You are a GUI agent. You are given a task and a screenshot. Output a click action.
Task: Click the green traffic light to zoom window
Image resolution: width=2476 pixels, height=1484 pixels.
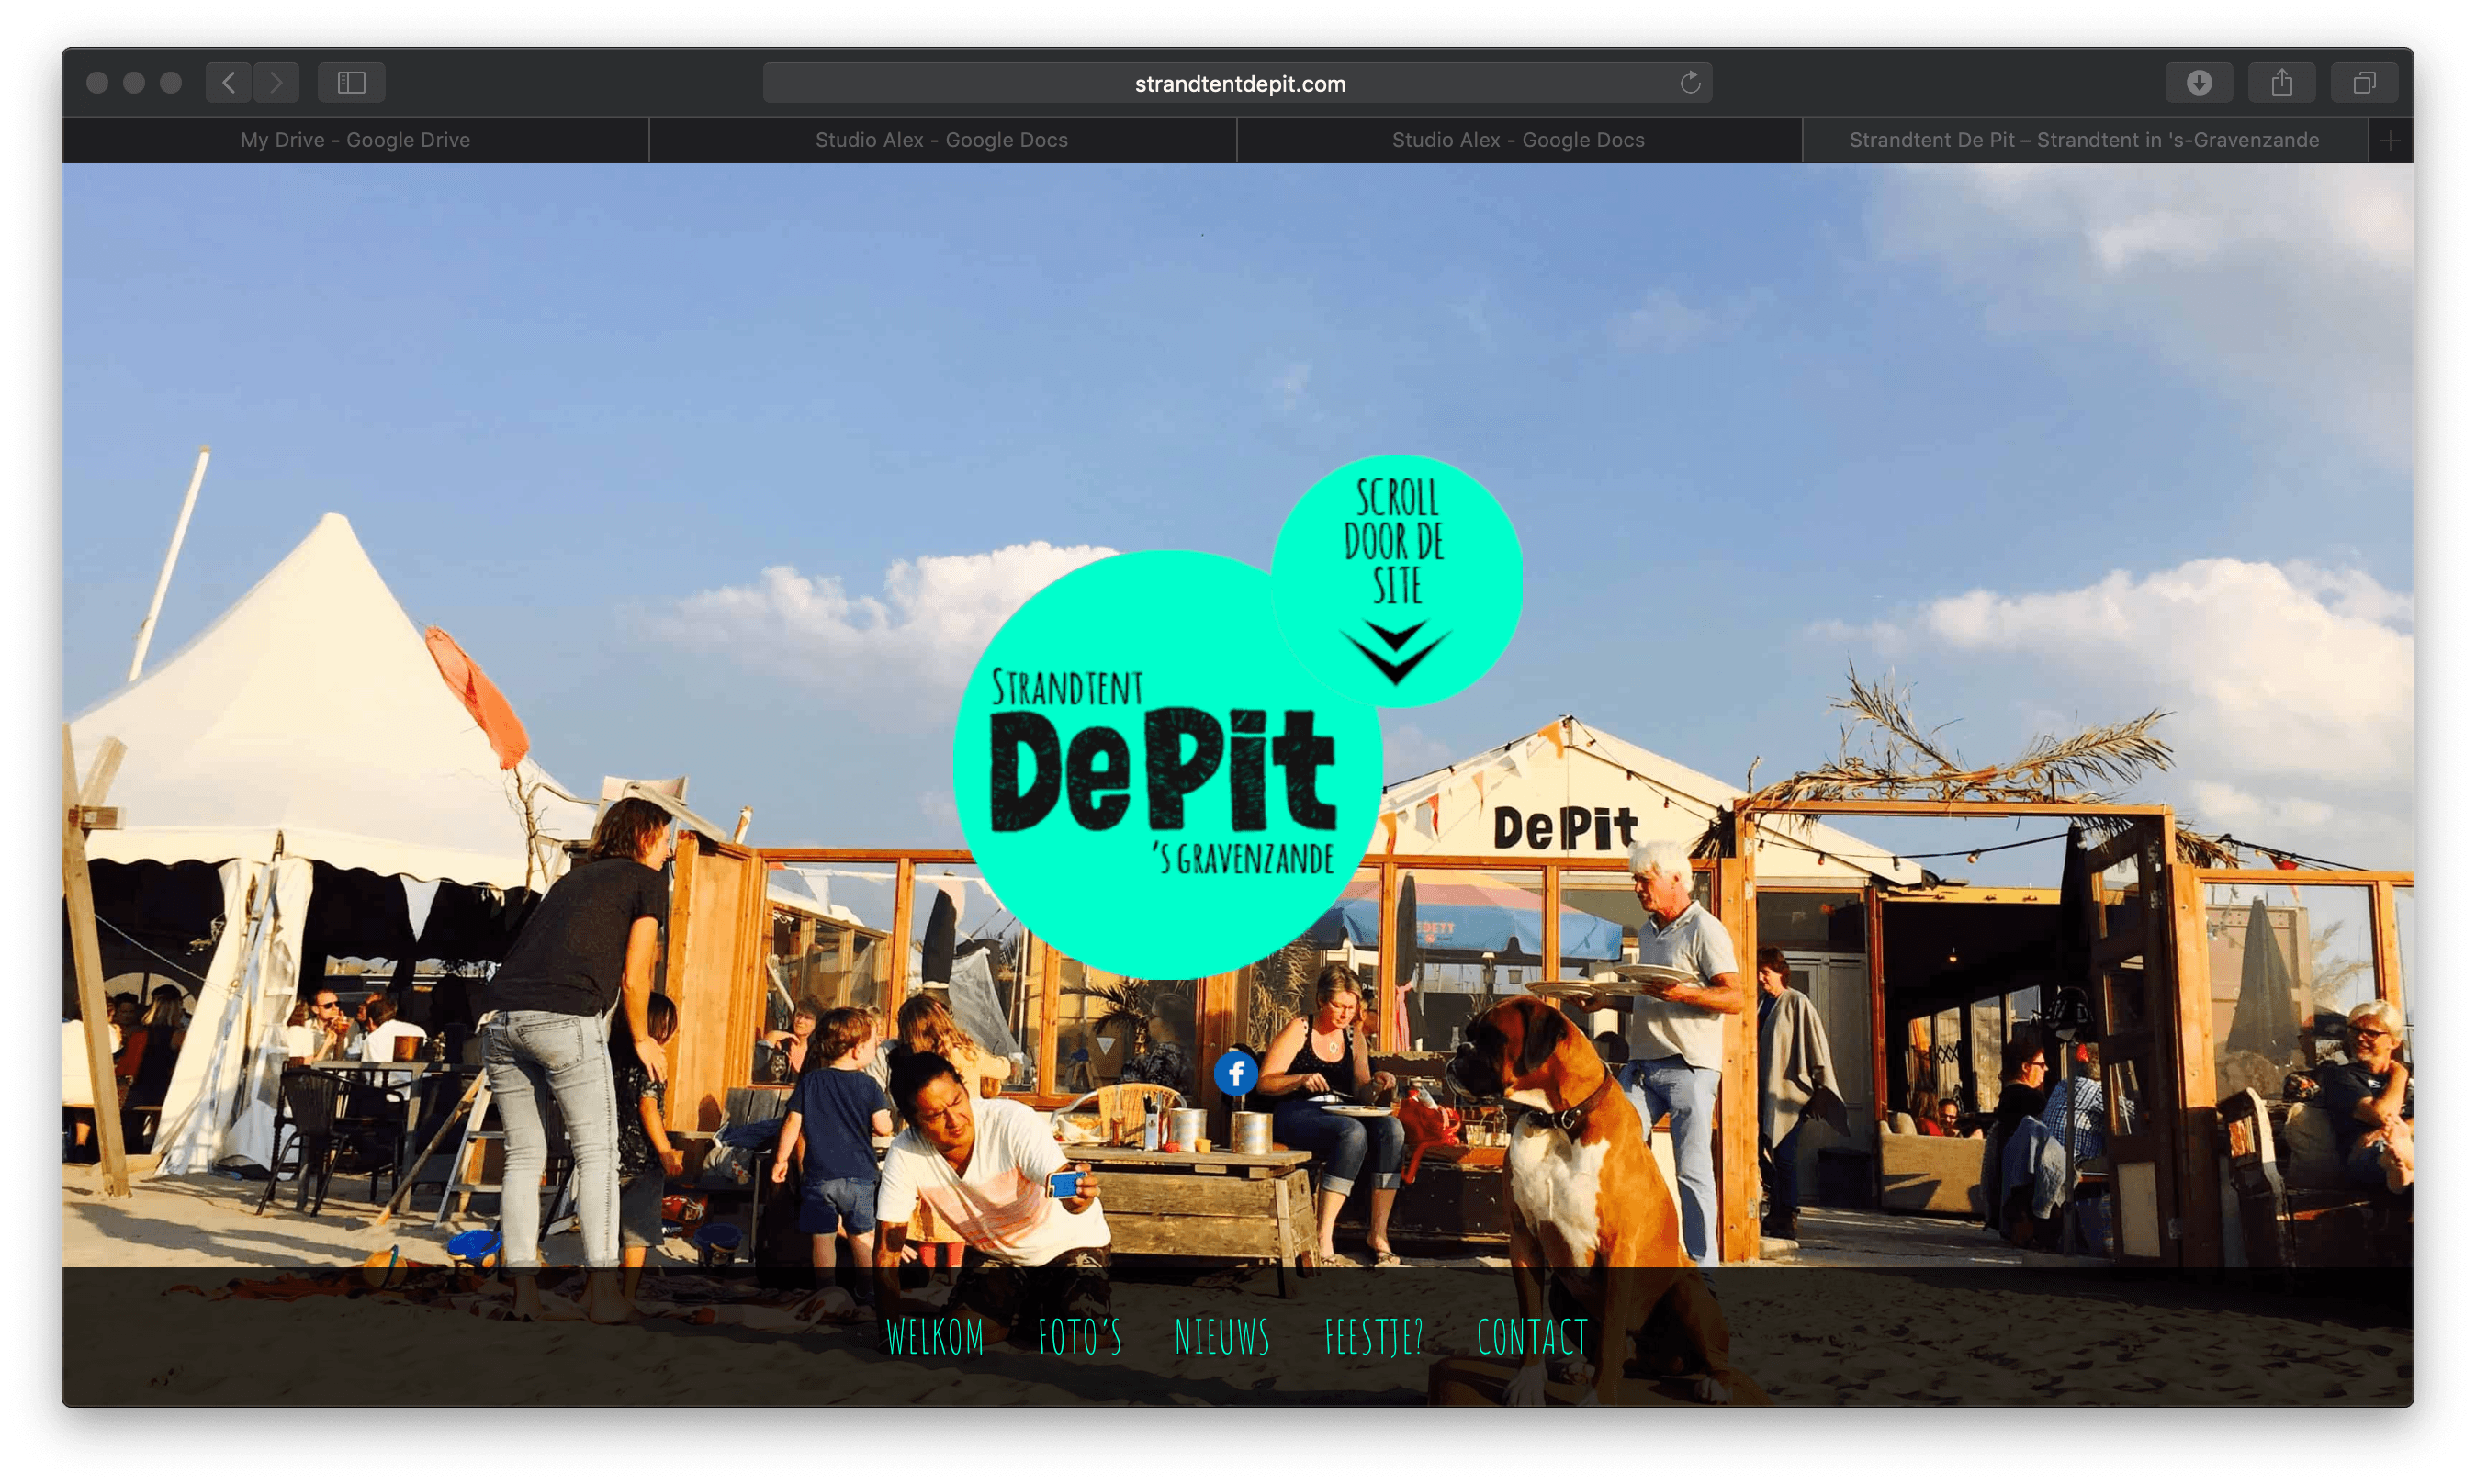[171, 83]
